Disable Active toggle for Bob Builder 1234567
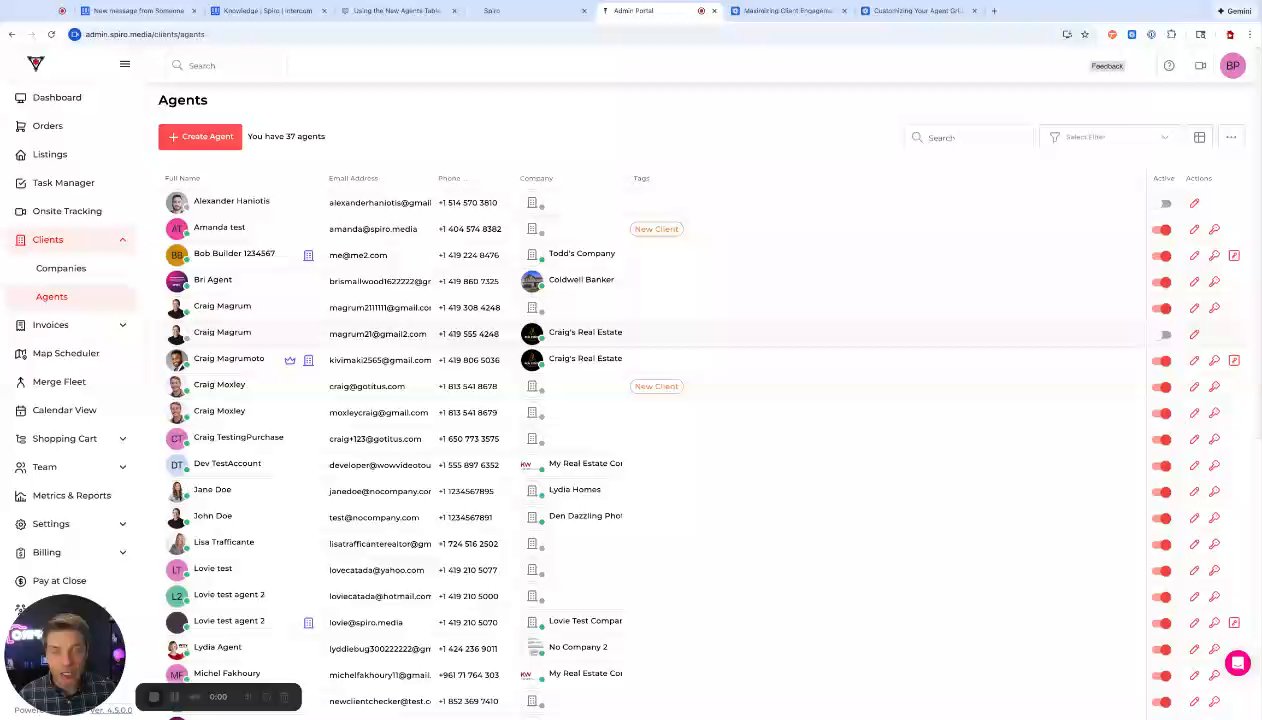 coord(1162,256)
